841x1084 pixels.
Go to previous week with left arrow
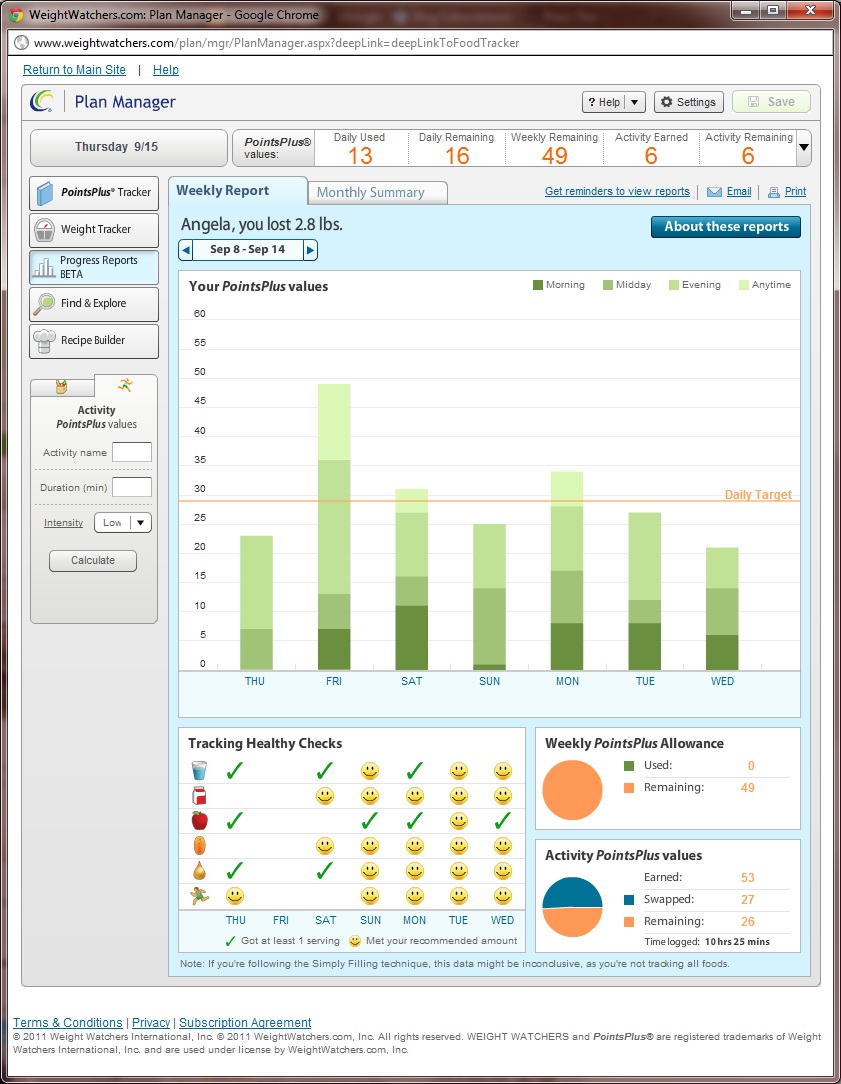(186, 250)
